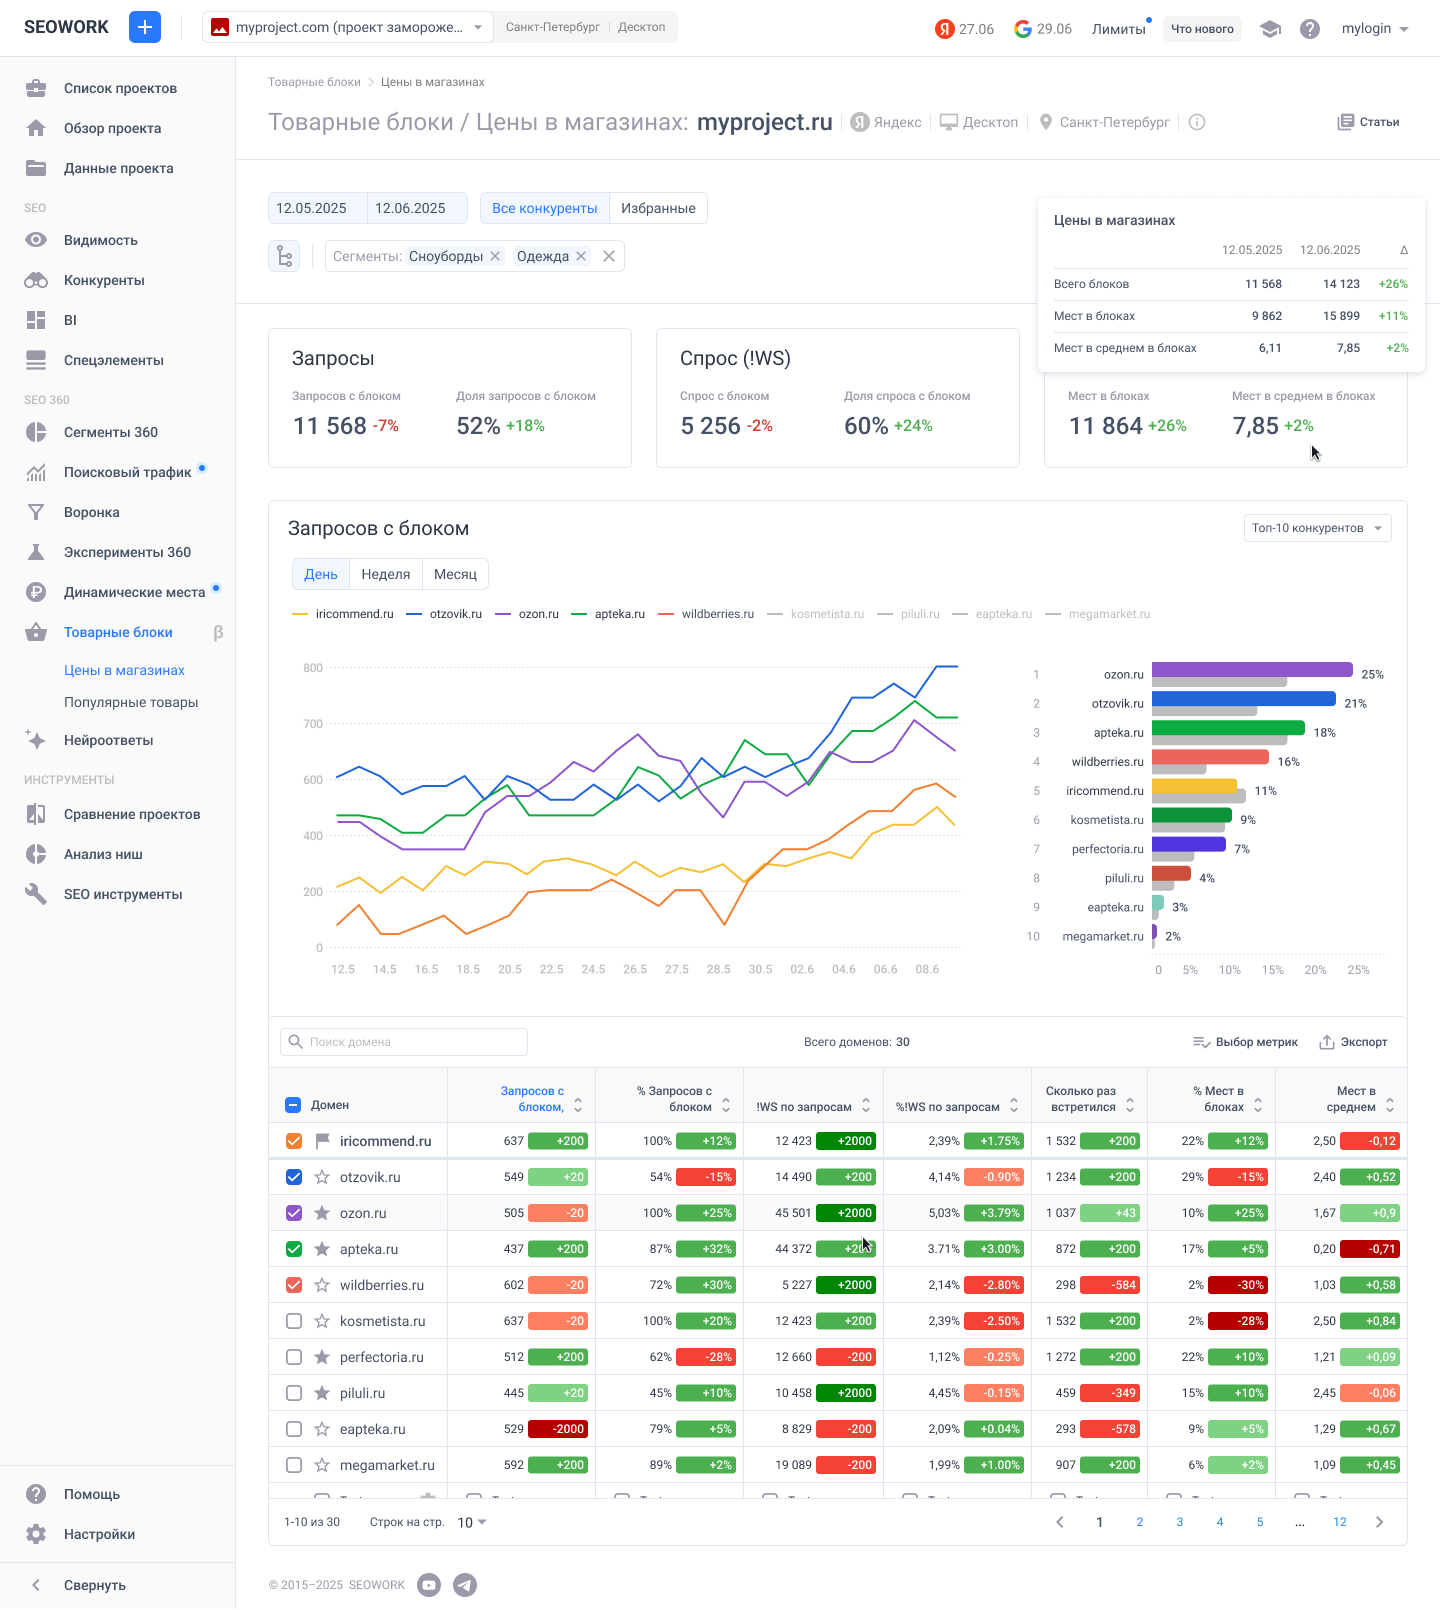The width and height of the screenshot is (1440, 1610).
Task: Expand the Топ-10 конкурентов dropdown
Action: (x=1317, y=528)
